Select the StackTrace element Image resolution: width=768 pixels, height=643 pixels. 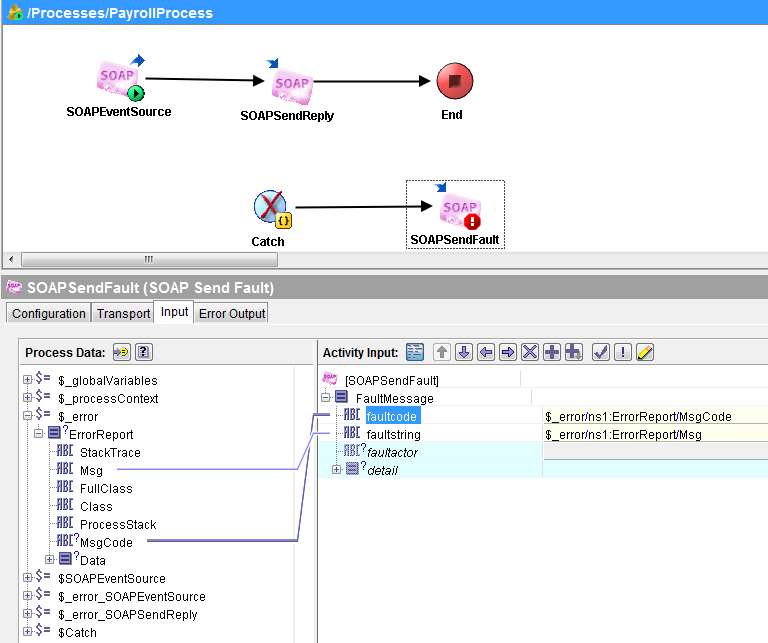point(110,452)
